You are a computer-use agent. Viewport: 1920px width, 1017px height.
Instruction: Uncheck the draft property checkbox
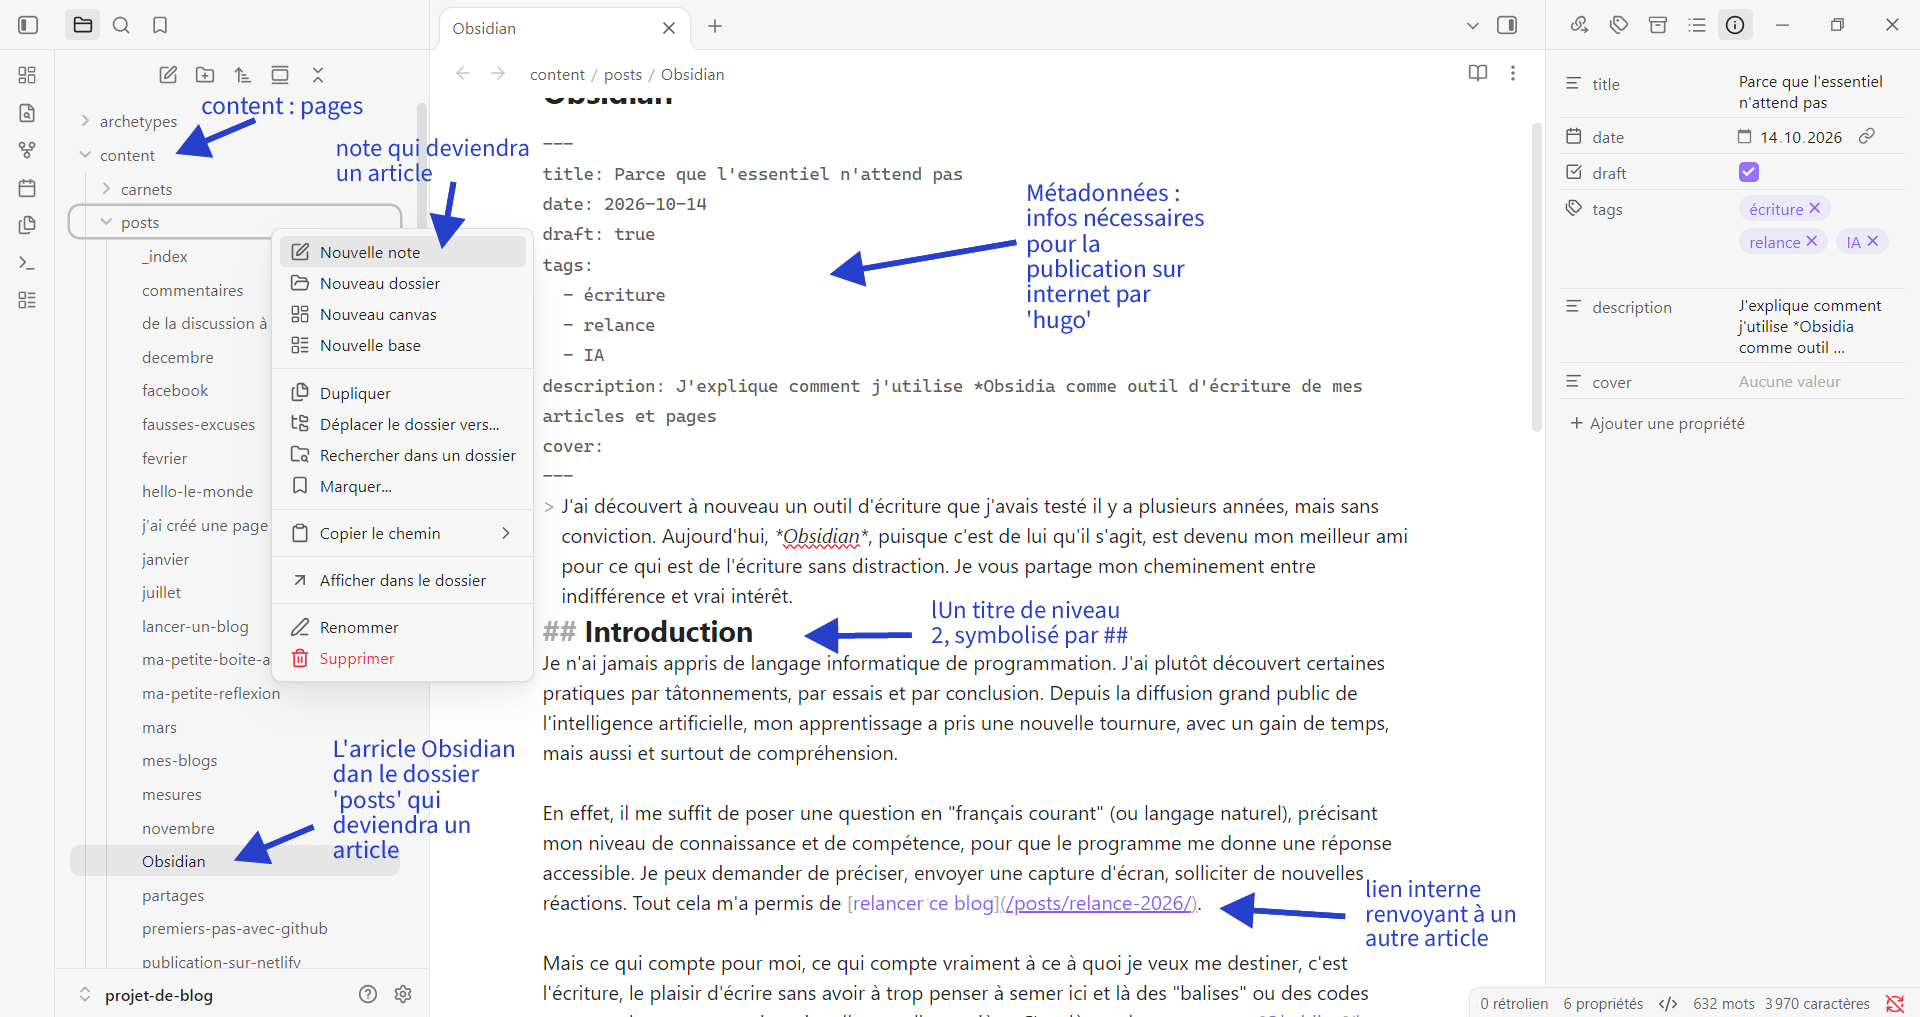click(1749, 172)
